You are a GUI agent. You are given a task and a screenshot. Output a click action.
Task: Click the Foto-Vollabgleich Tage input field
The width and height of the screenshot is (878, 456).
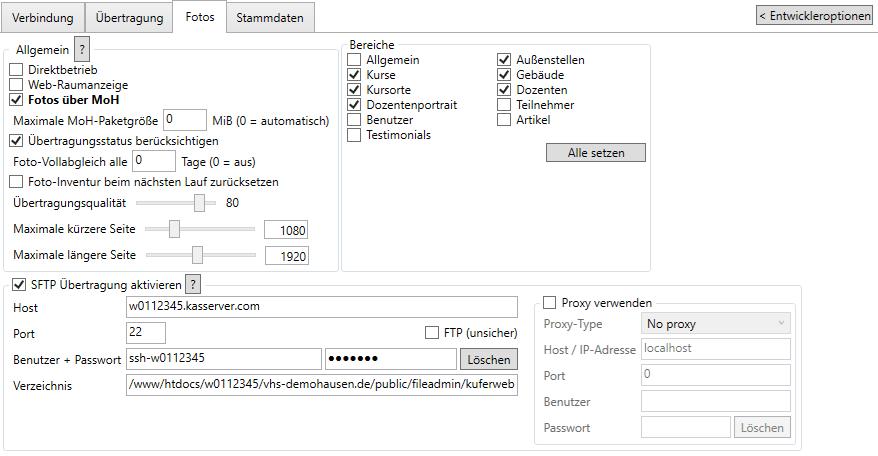pos(154,161)
